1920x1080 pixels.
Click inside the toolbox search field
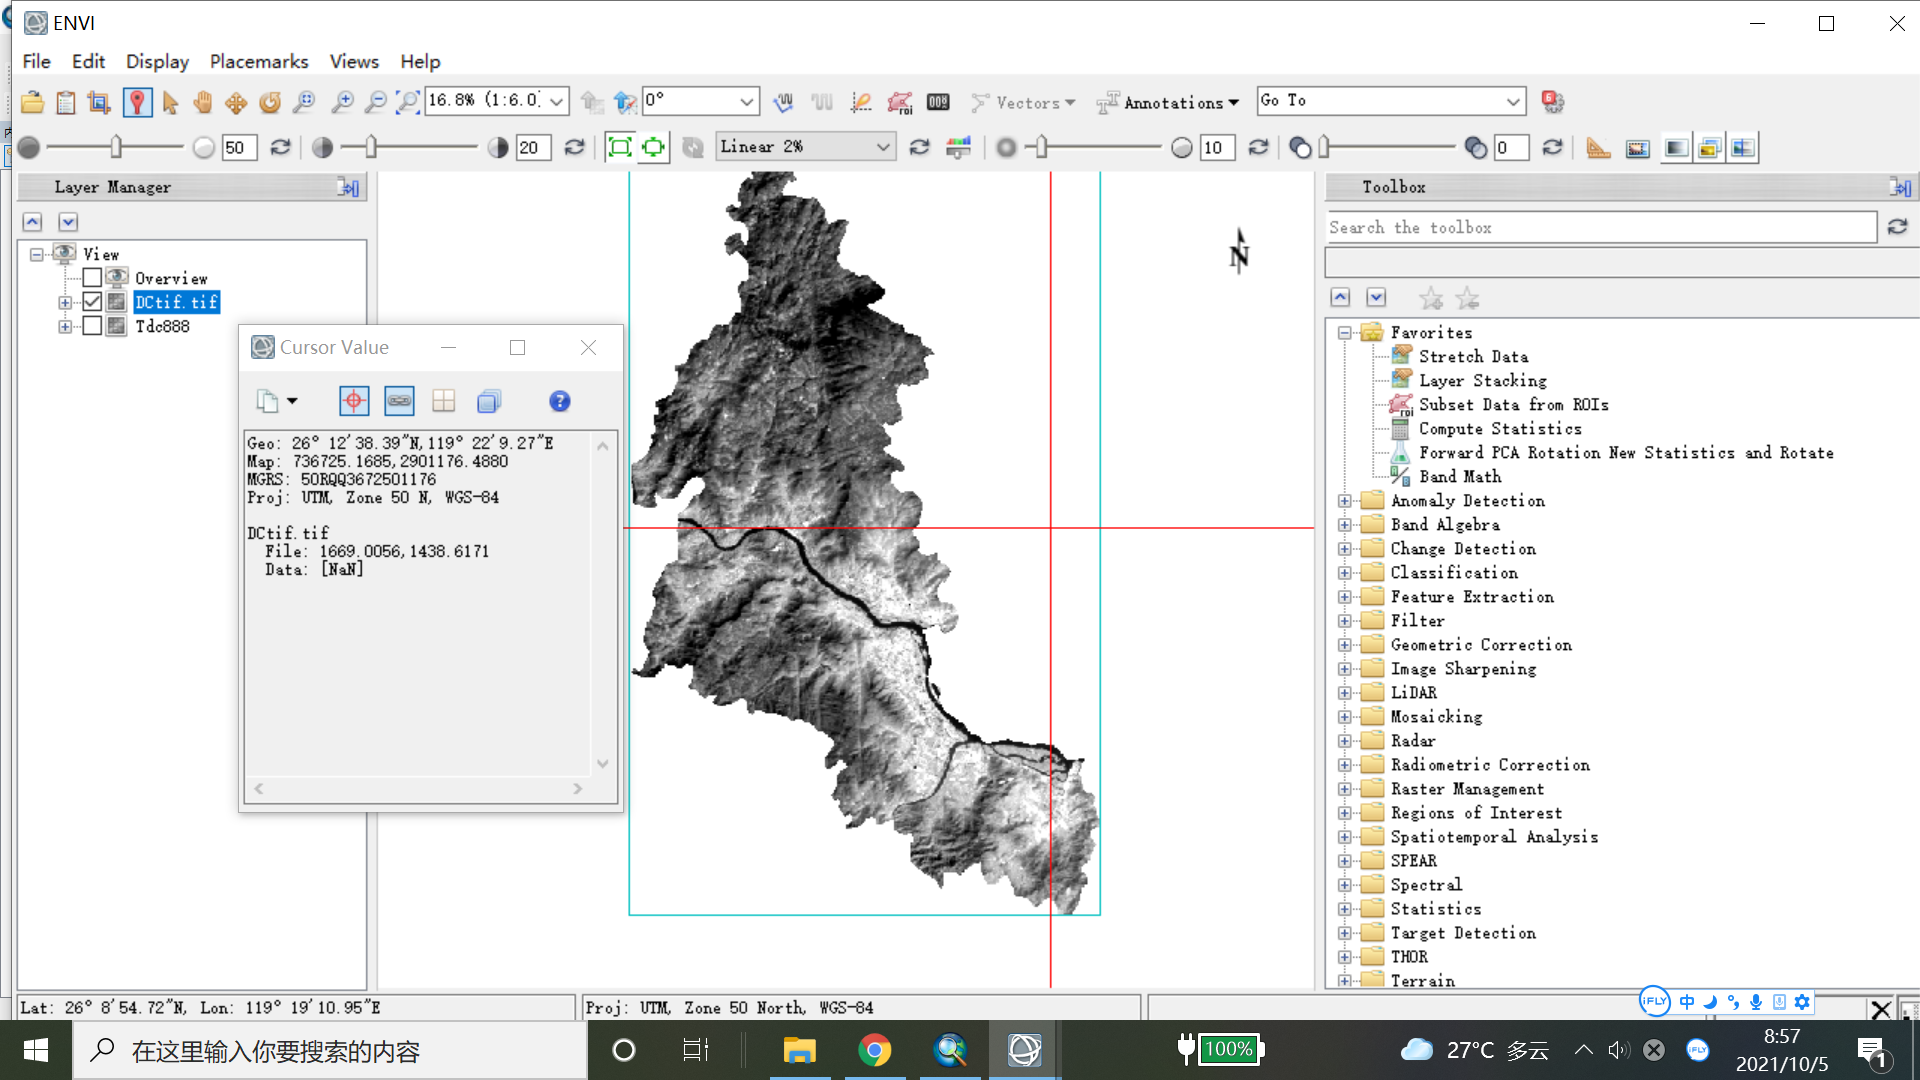click(1600, 227)
